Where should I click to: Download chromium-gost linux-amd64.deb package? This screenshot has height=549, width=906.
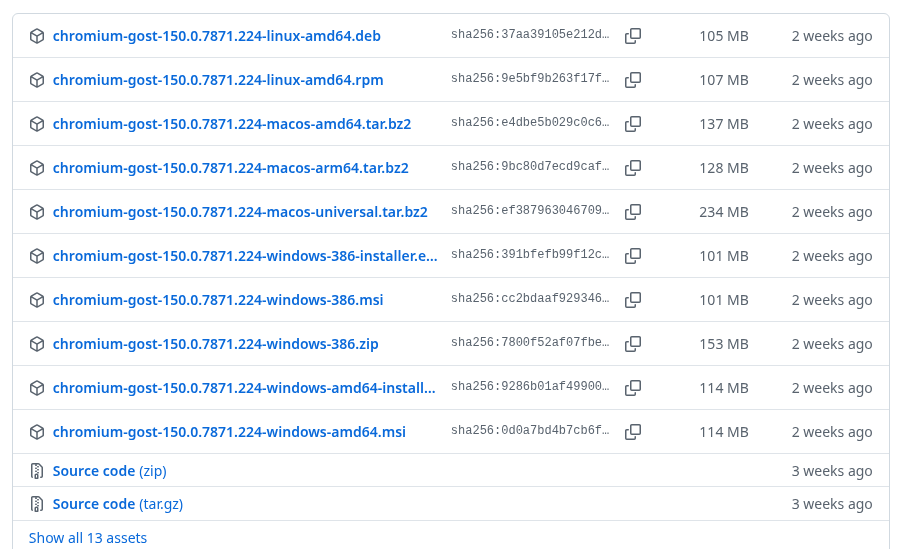coord(217,36)
